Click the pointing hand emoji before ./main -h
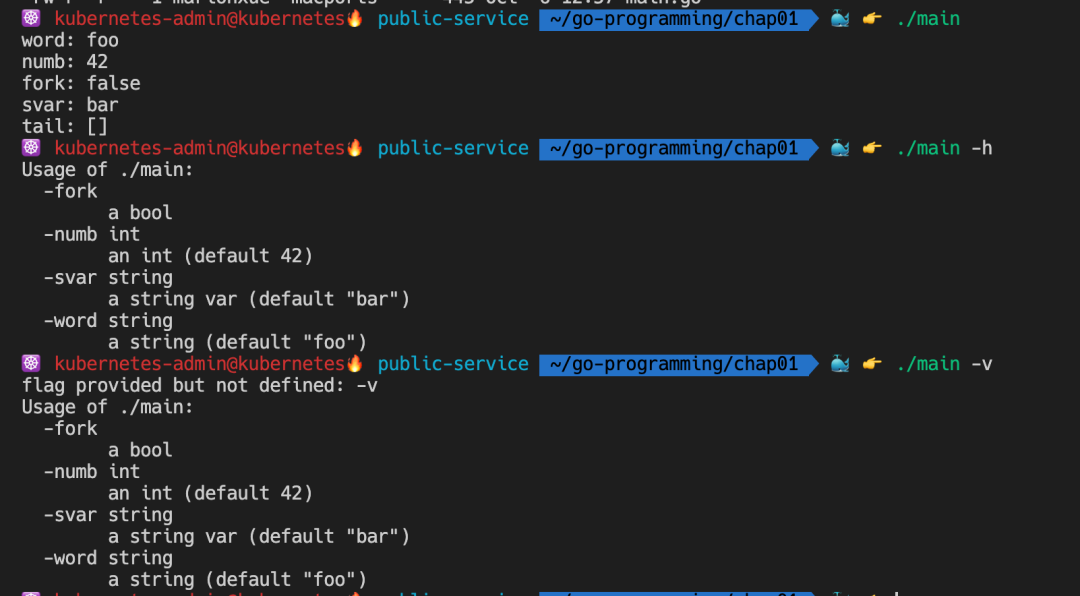The width and height of the screenshot is (1080, 596). [x=872, y=148]
